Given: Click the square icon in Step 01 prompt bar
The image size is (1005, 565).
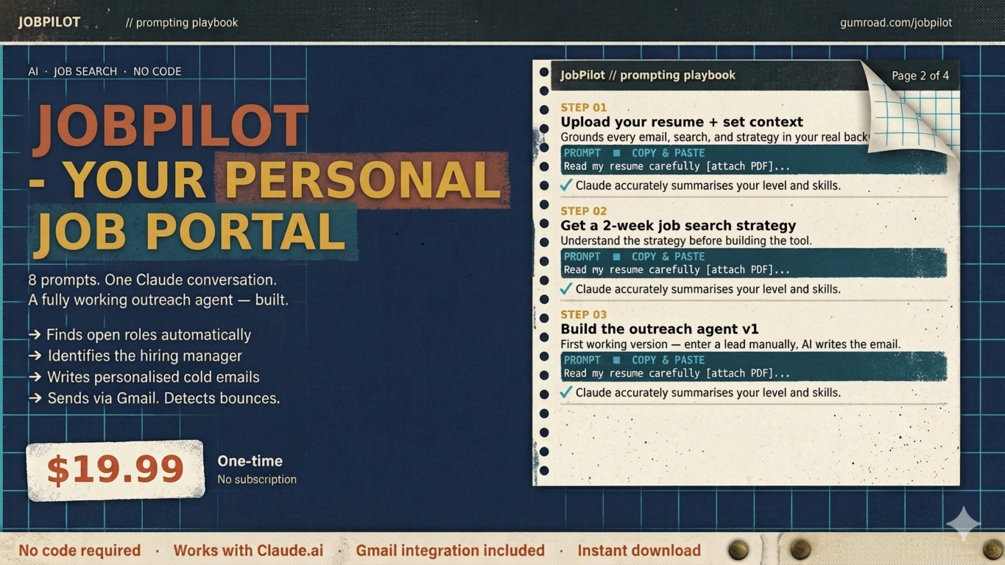Looking at the screenshot, I should (617, 153).
